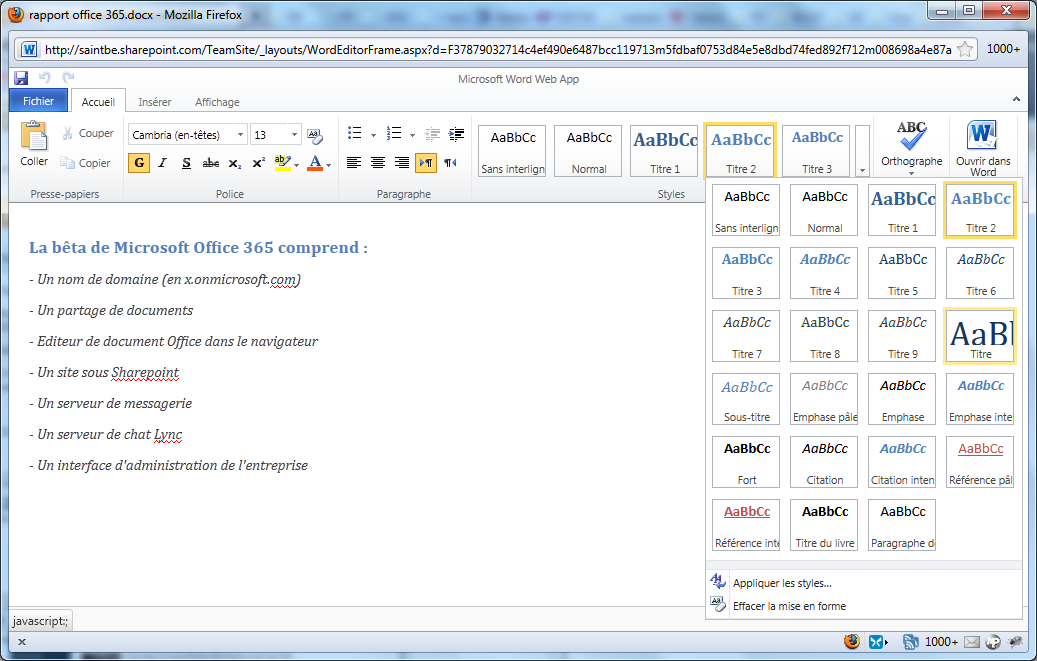1037x661 pixels.
Task: Click the envelope mail icon in status bar
Action: tap(971, 642)
